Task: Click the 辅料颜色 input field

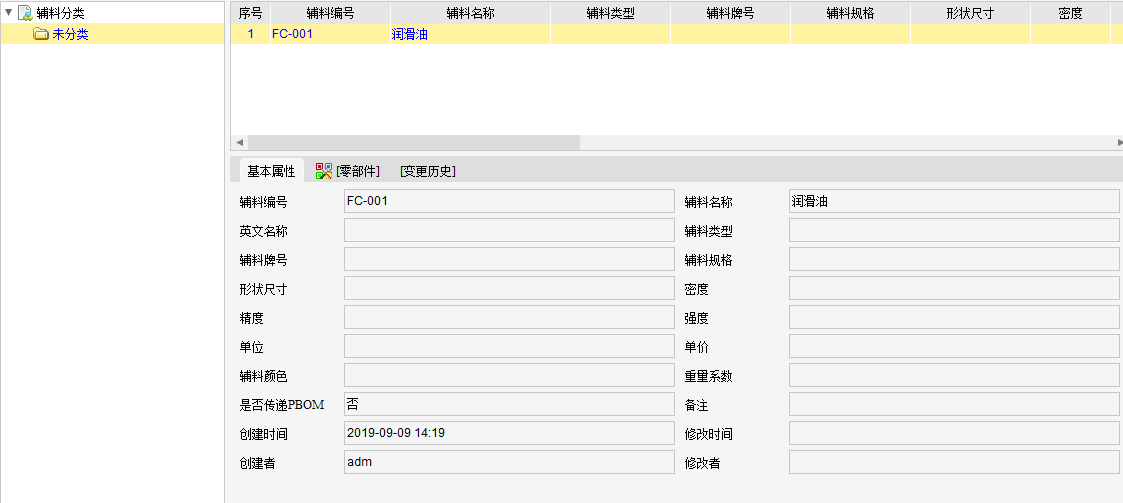Action: (509, 375)
